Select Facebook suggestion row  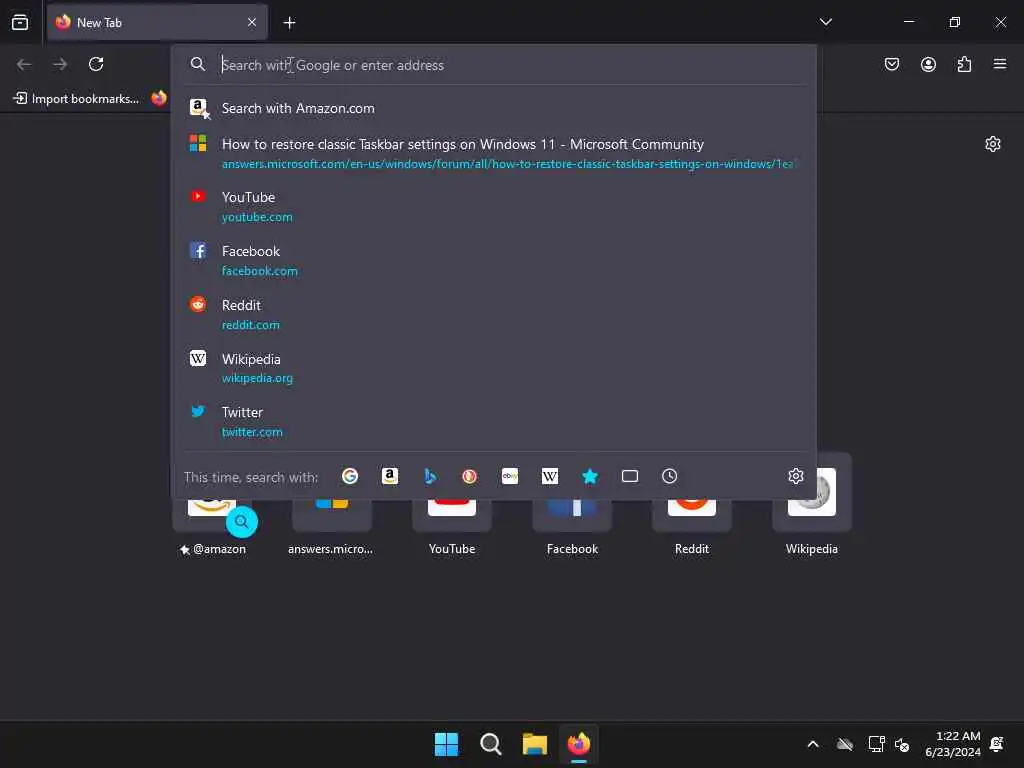pyautogui.click(x=494, y=260)
